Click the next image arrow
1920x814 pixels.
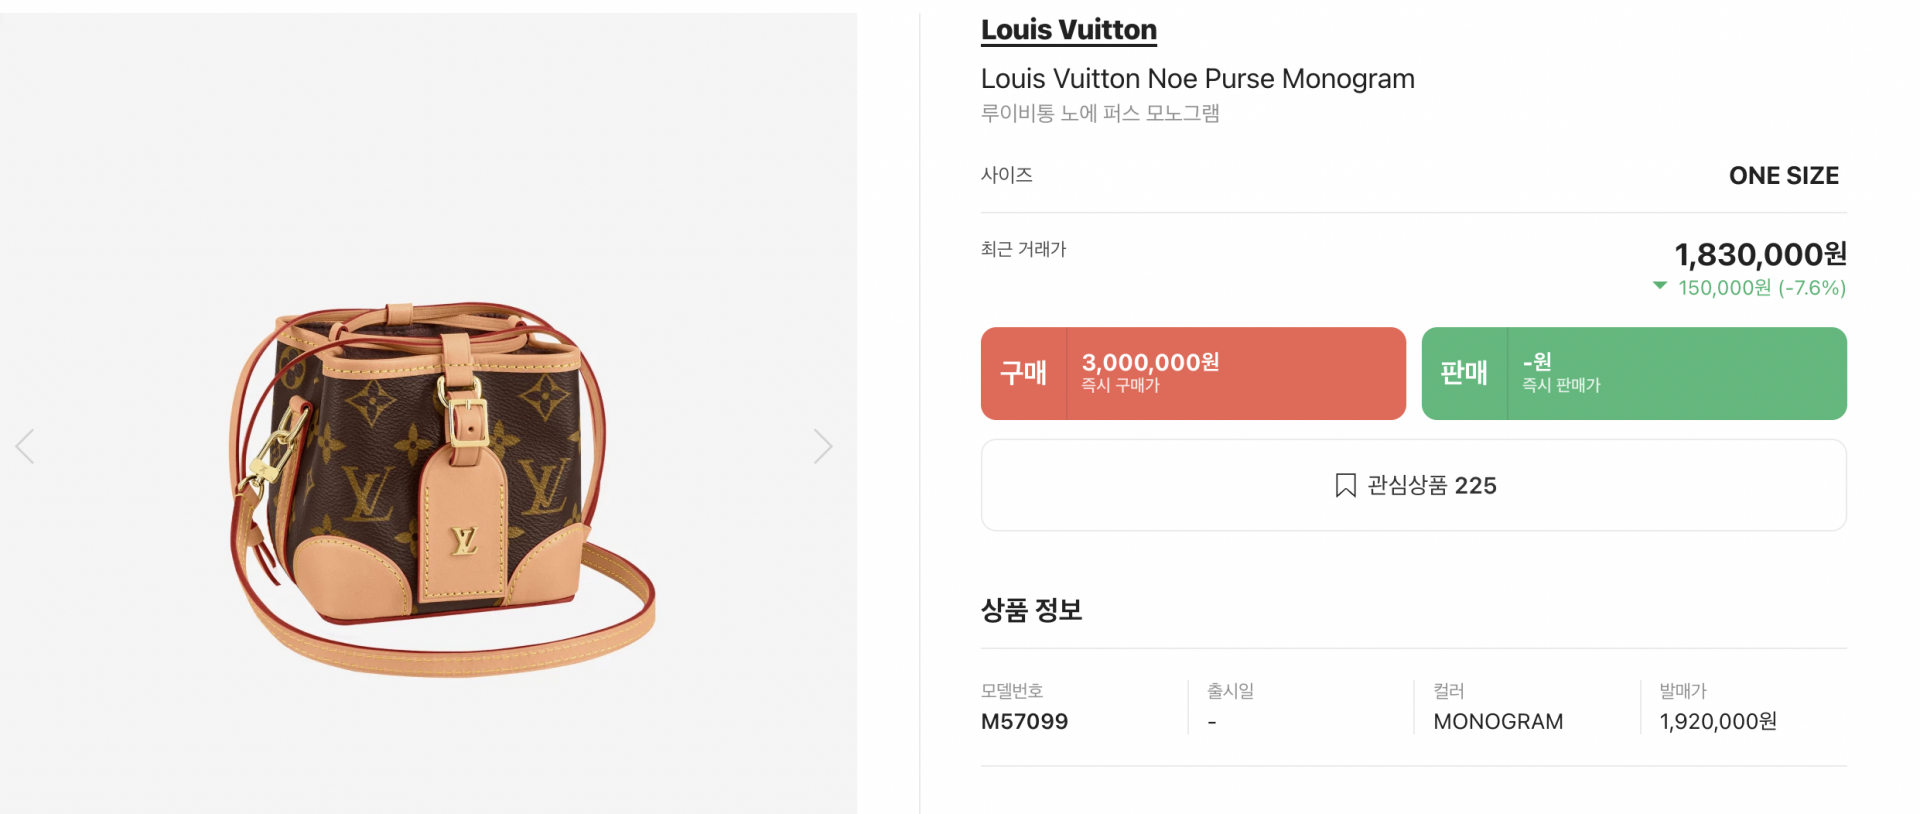[x=822, y=446]
